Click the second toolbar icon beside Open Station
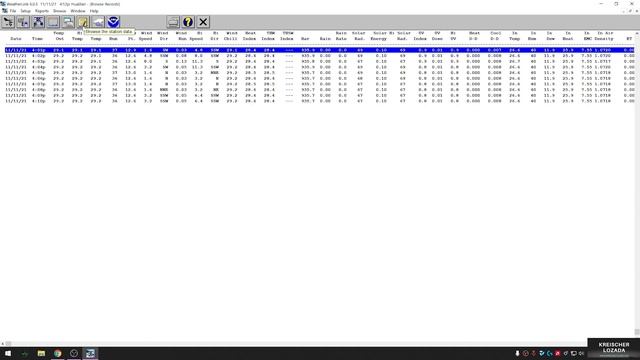The width and height of the screenshot is (640, 360). [x=23, y=22]
